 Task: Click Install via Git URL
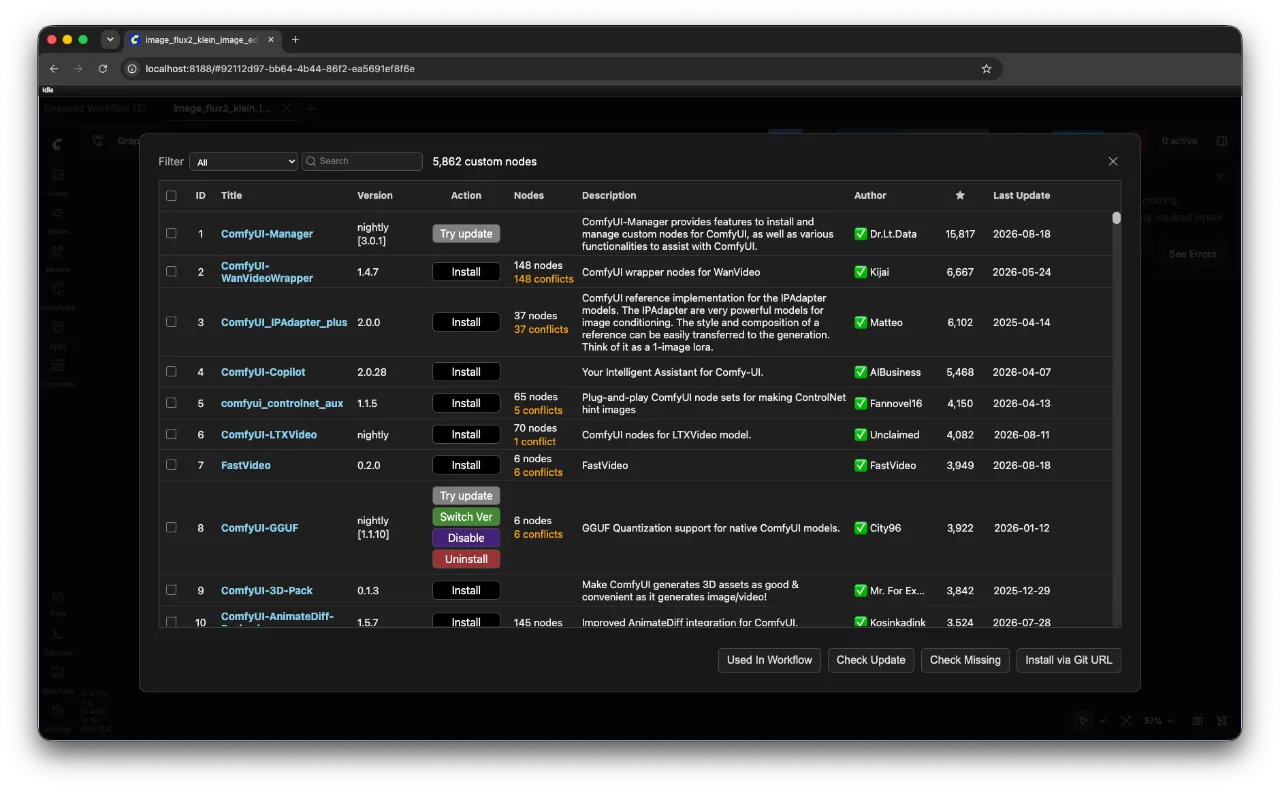[x=1068, y=660]
